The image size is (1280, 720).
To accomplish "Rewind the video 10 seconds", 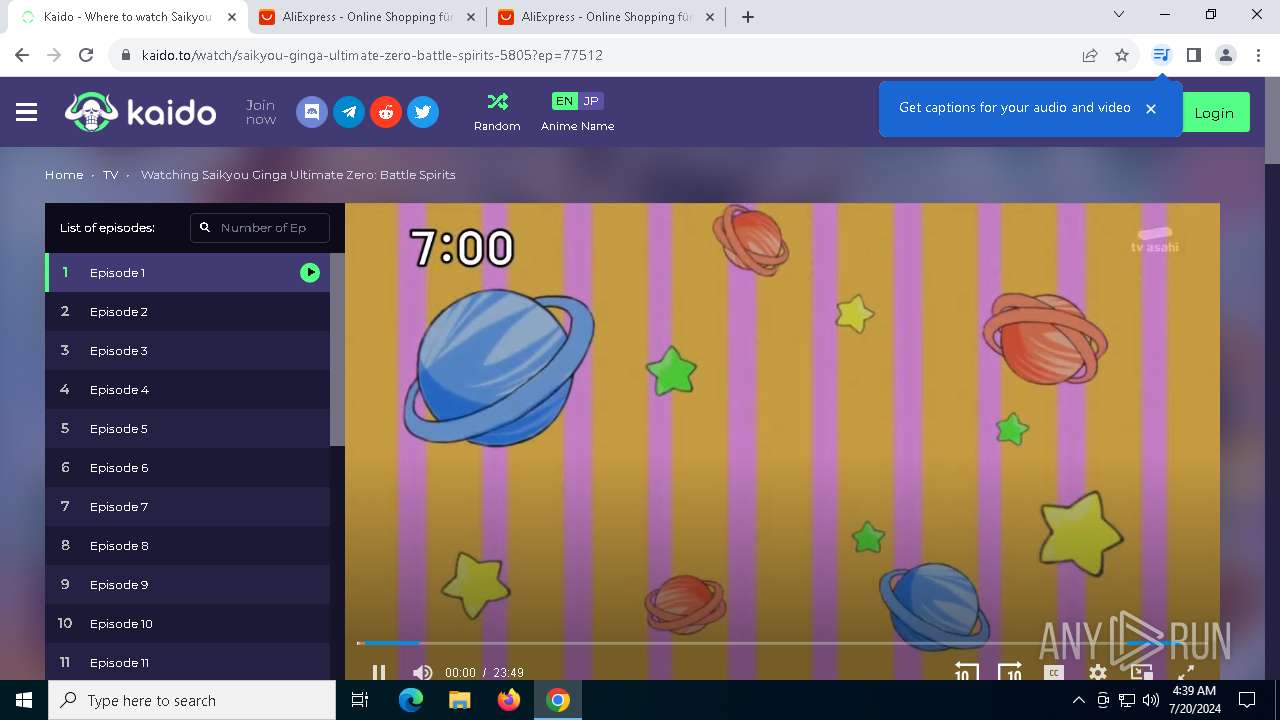I will [966, 672].
